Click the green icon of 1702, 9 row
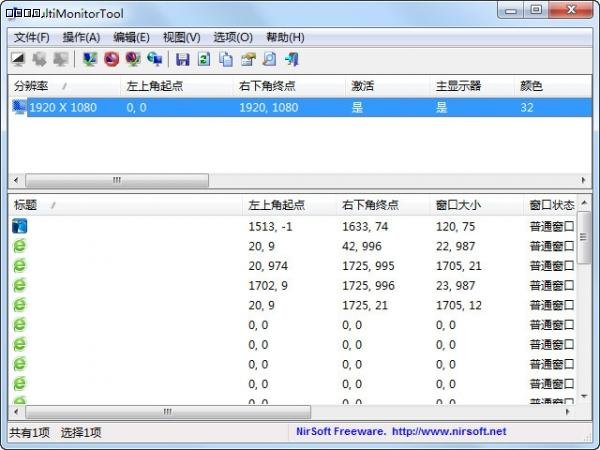This screenshot has height=450, width=600. tap(20, 285)
